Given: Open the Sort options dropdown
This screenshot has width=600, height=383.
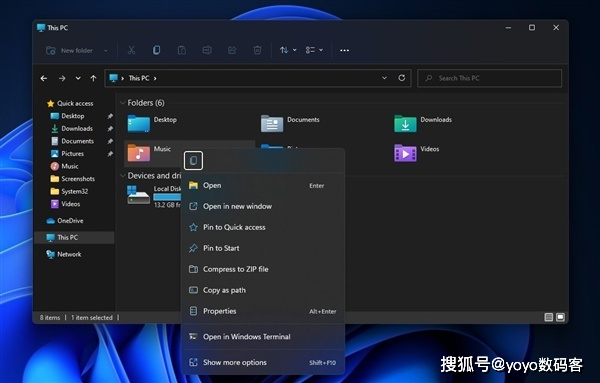Looking at the screenshot, I should pyautogui.click(x=288, y=50).
